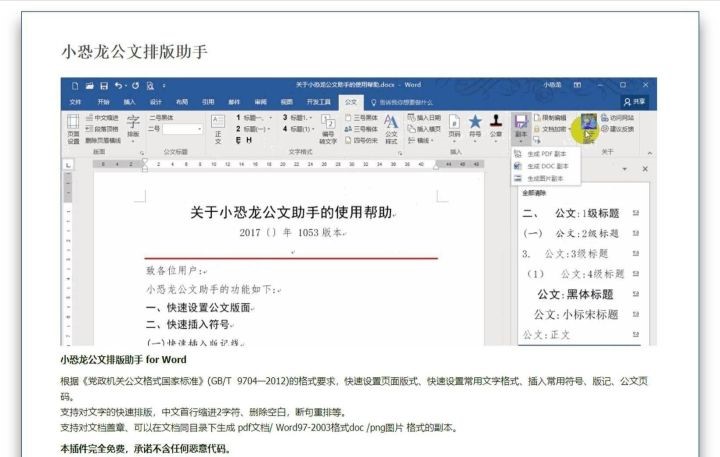
Task: Click the tab selector L box beside ruler
Action: 68,164
